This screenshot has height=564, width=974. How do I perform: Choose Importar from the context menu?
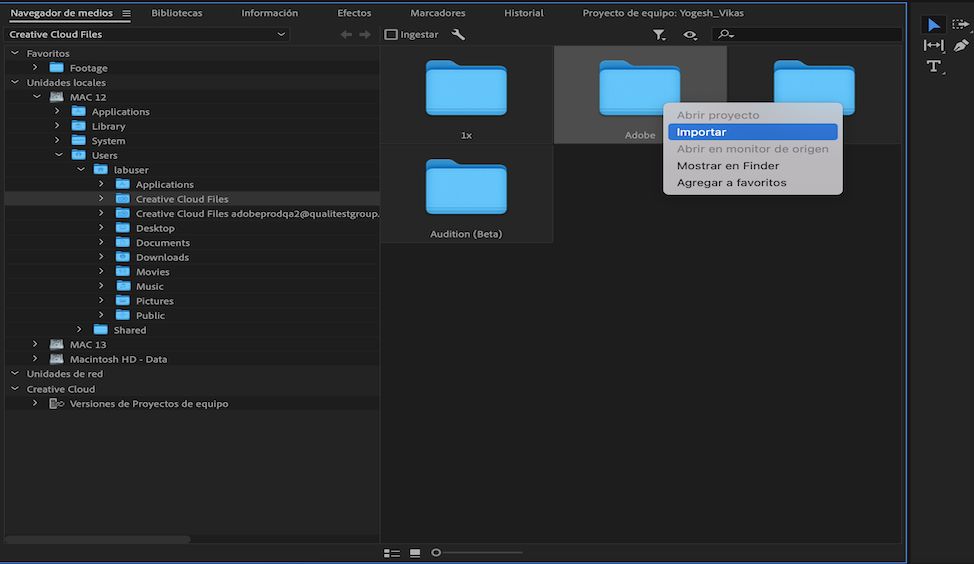[701, 132]
